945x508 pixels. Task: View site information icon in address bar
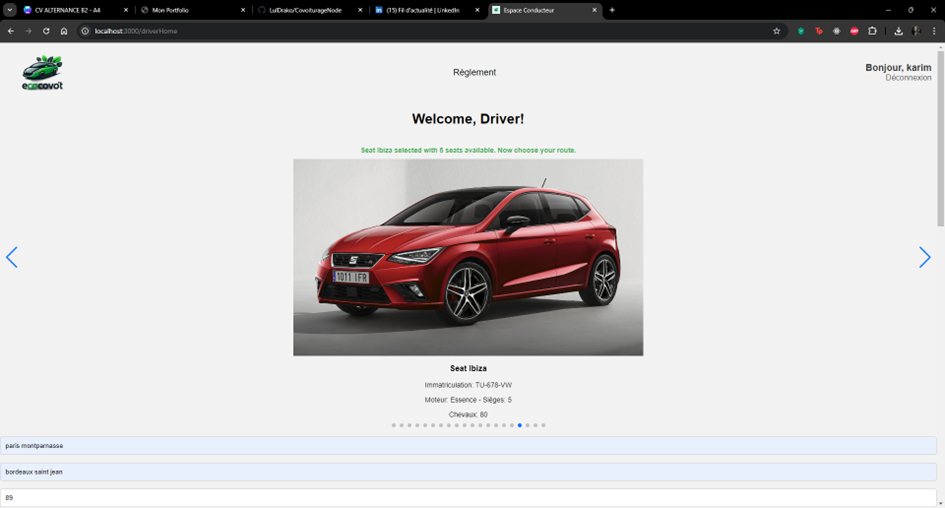pos(85,31)
